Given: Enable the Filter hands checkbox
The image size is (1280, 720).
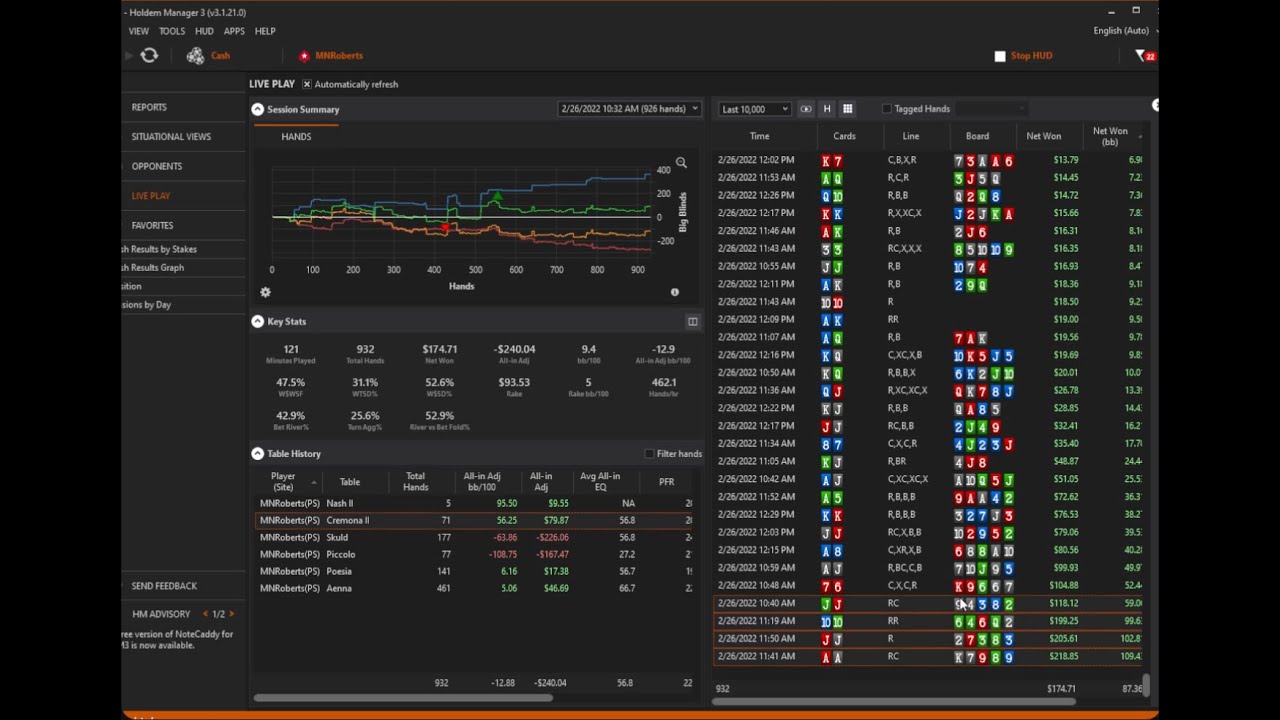Looking at the screenshot, I should [x=649, y=454].
